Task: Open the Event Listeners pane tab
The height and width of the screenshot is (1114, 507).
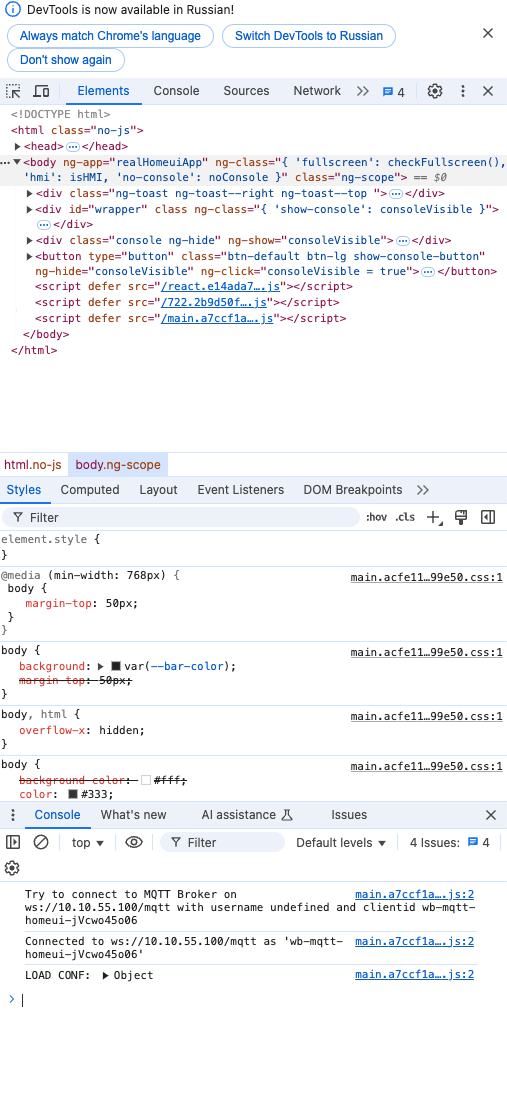Action: coord(241,490)
